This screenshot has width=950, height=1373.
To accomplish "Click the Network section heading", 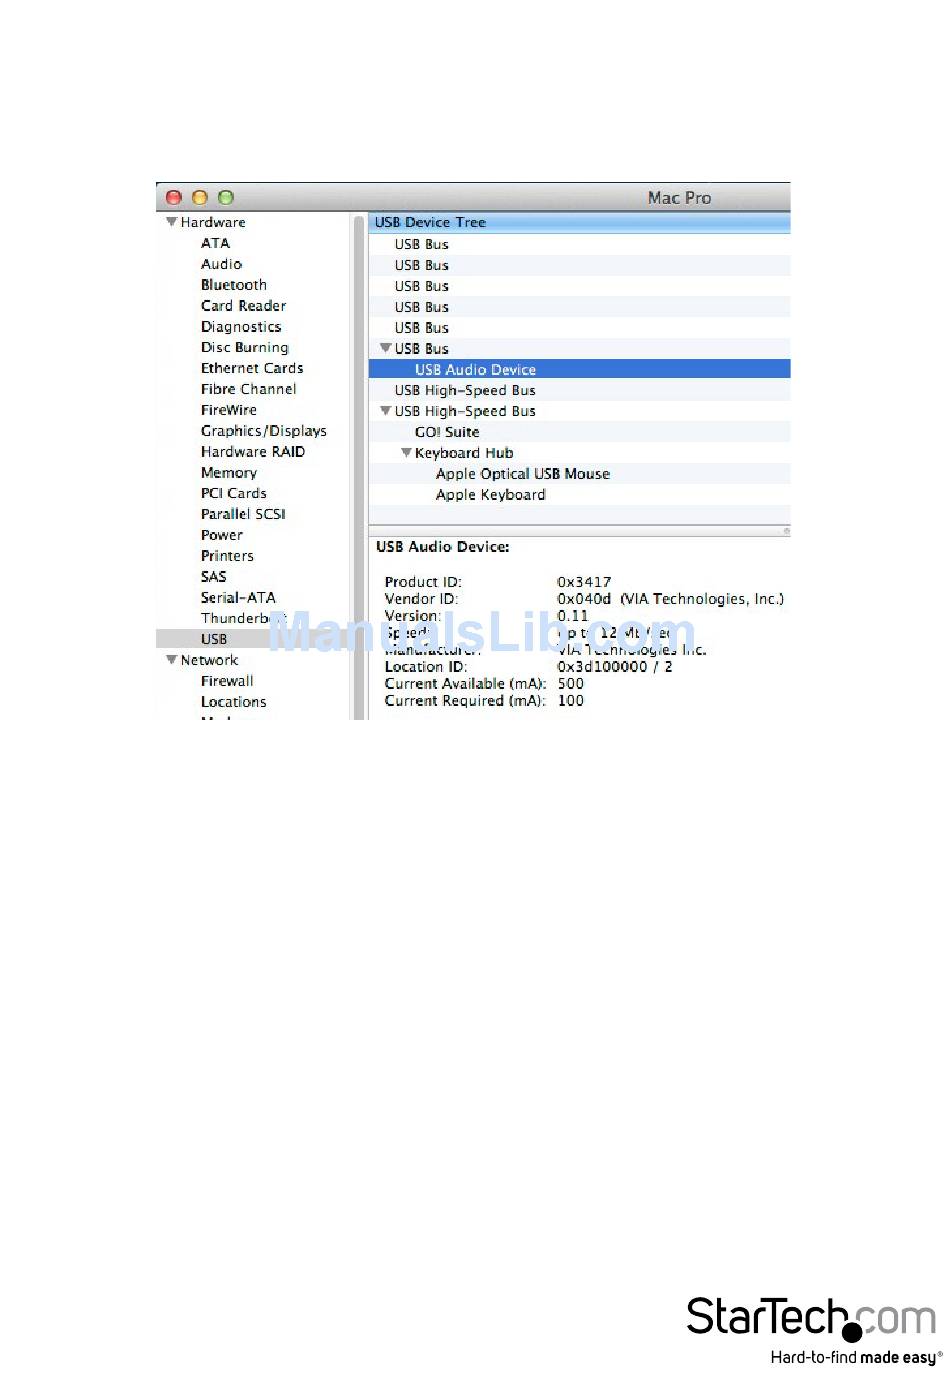I will point(209,660).
